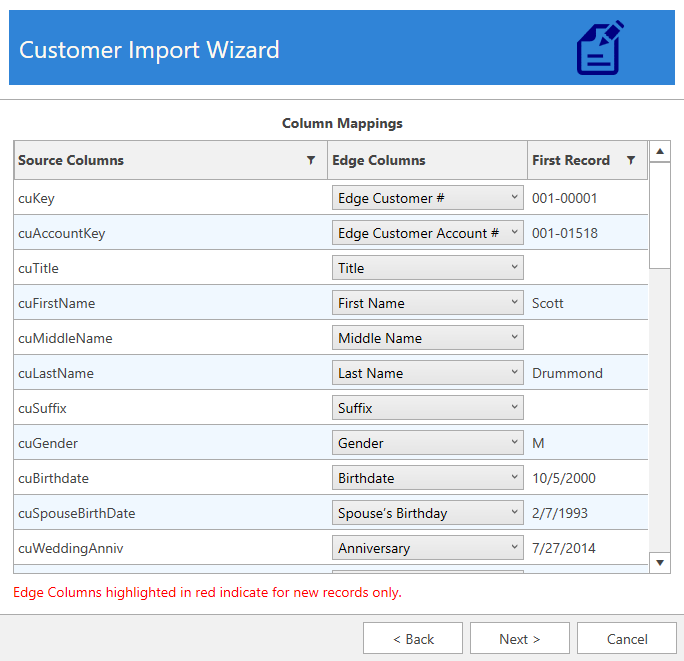Go back to previous wizard step

(x=412, y=639)
